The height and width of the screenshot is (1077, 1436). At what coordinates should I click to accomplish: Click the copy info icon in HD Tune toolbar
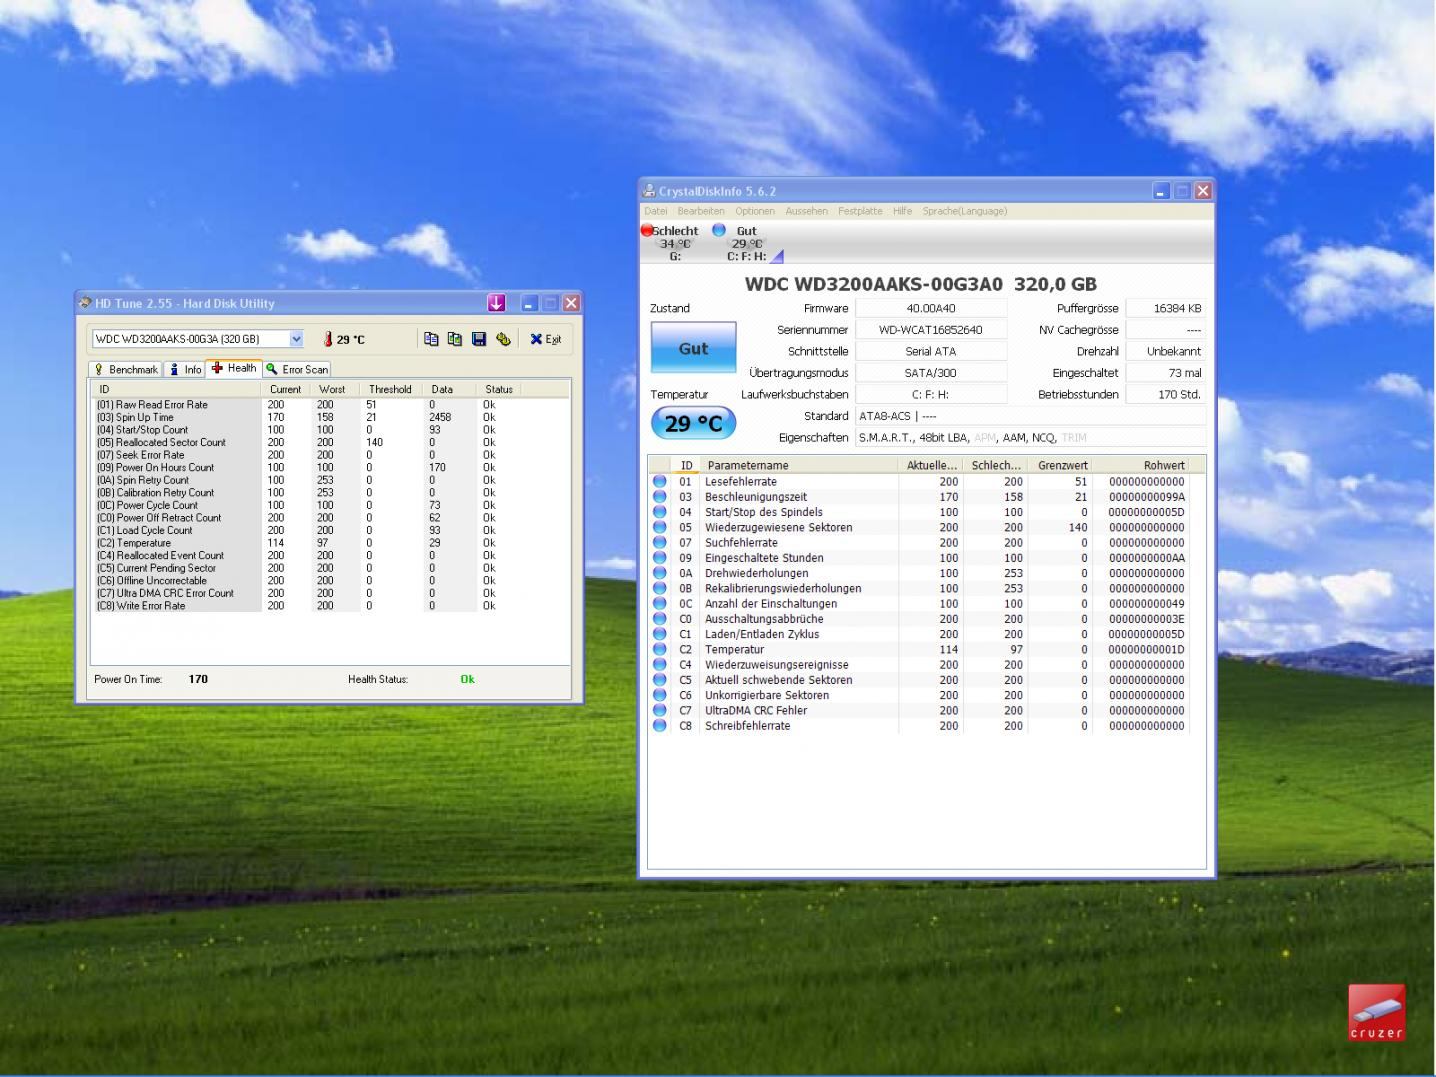[431, 339]
